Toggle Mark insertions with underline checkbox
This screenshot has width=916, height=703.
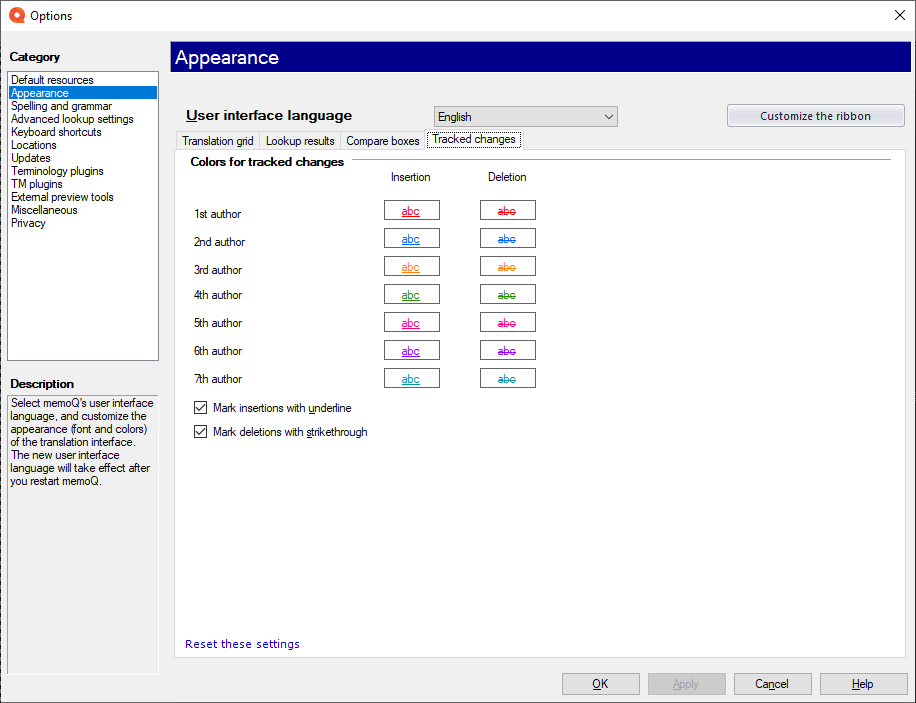[200, 407]
